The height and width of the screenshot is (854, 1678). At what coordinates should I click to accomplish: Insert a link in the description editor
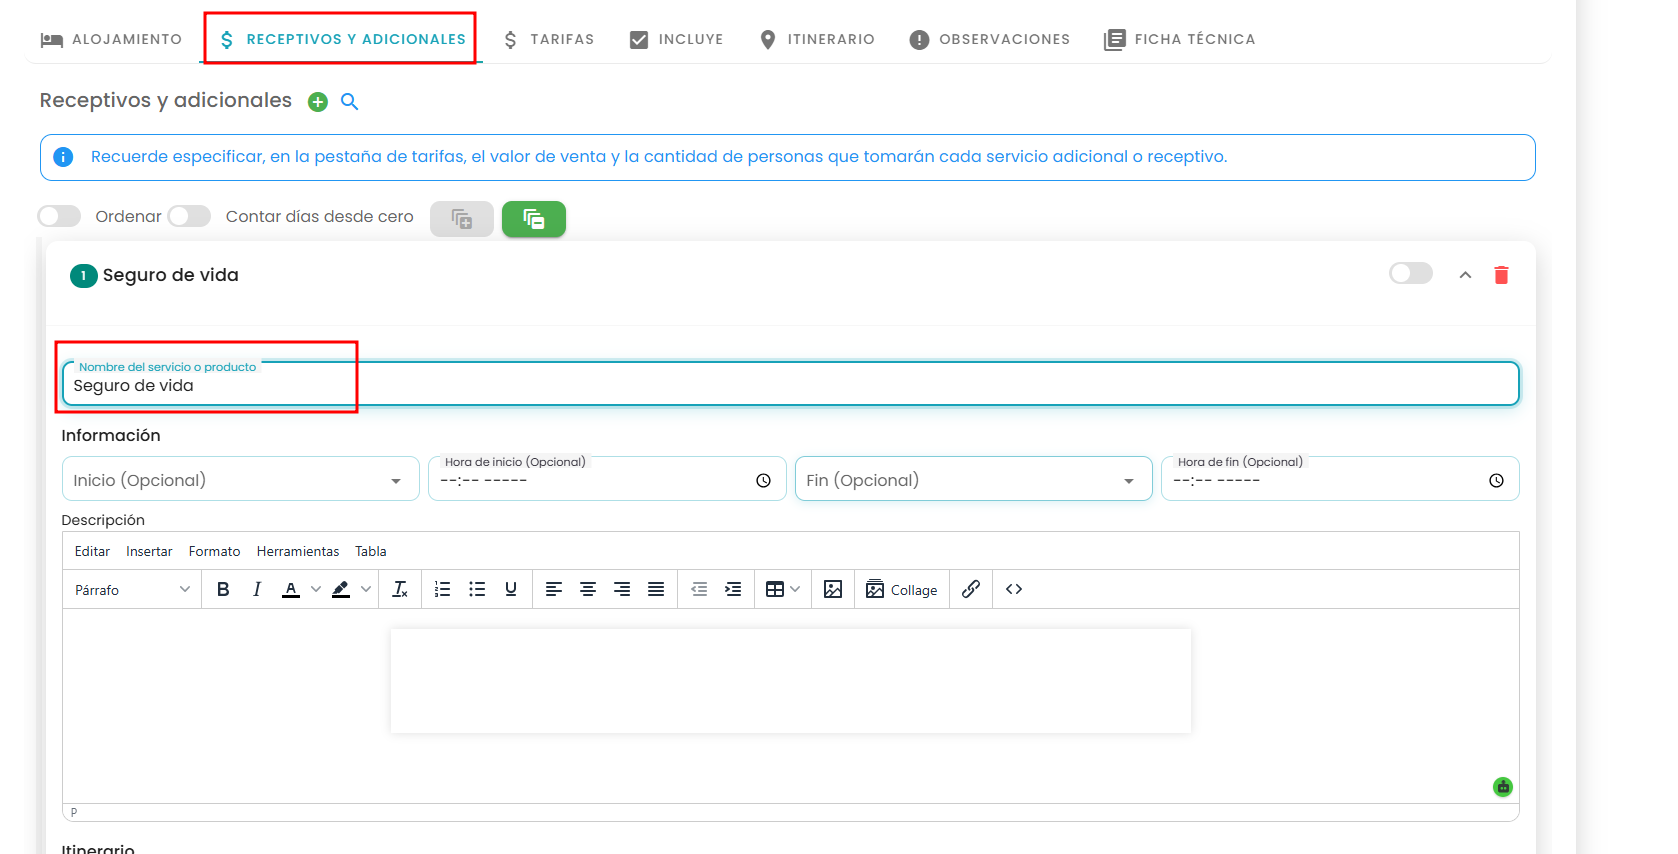click(x=970, y=589)
